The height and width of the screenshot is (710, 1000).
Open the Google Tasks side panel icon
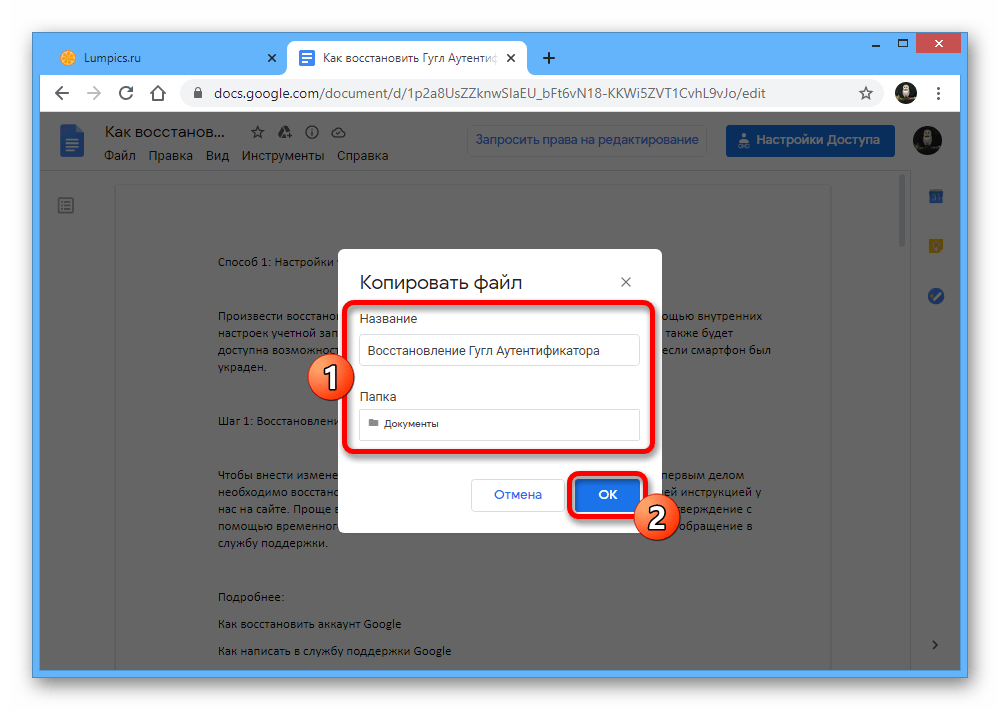[936, 296]
